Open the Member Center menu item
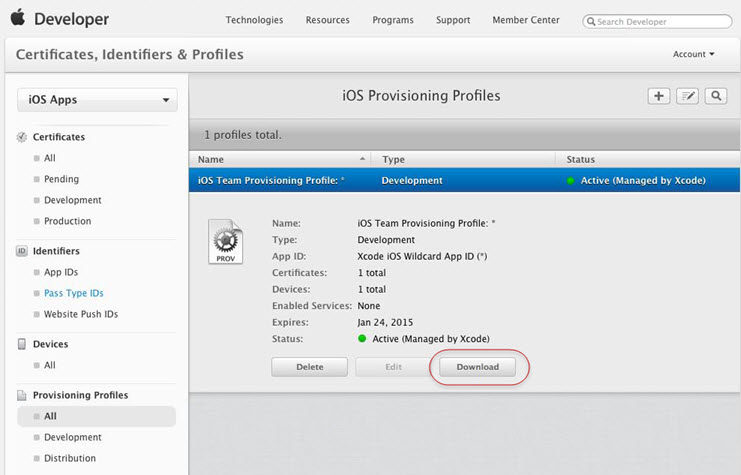 click(526, 20)
